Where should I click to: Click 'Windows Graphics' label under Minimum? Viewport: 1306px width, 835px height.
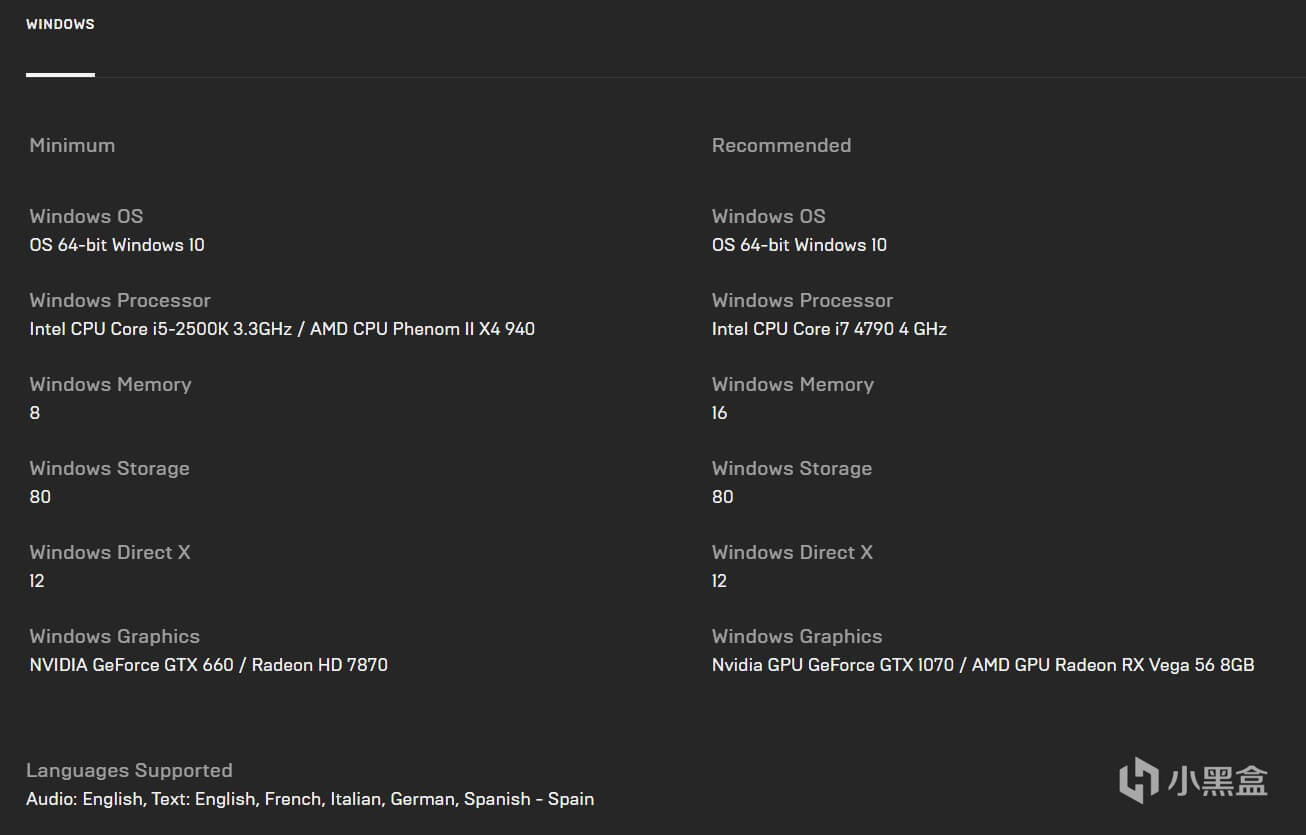coord(114,636)
